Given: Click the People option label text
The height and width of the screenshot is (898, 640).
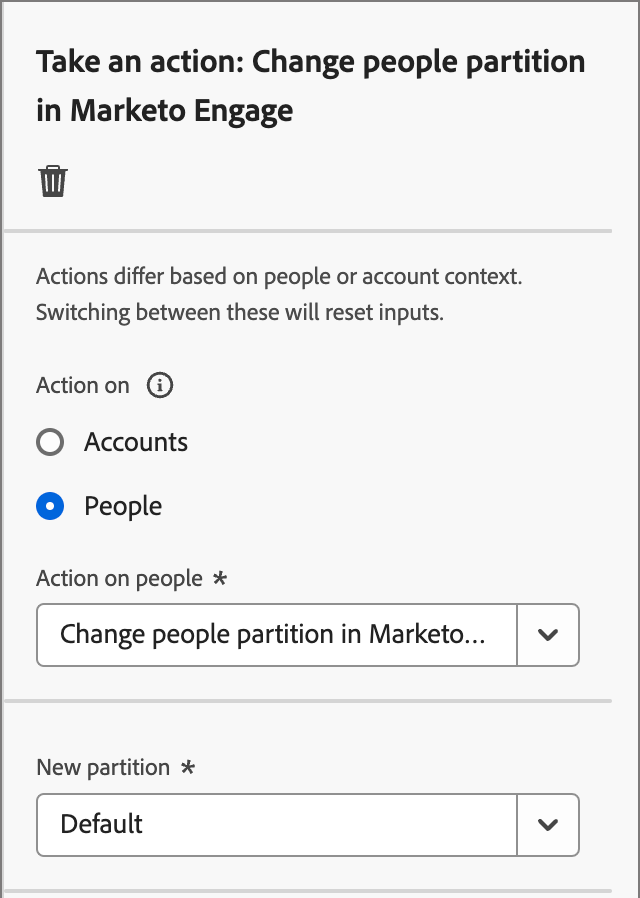Looking at the screenshot, I should 123,506.
